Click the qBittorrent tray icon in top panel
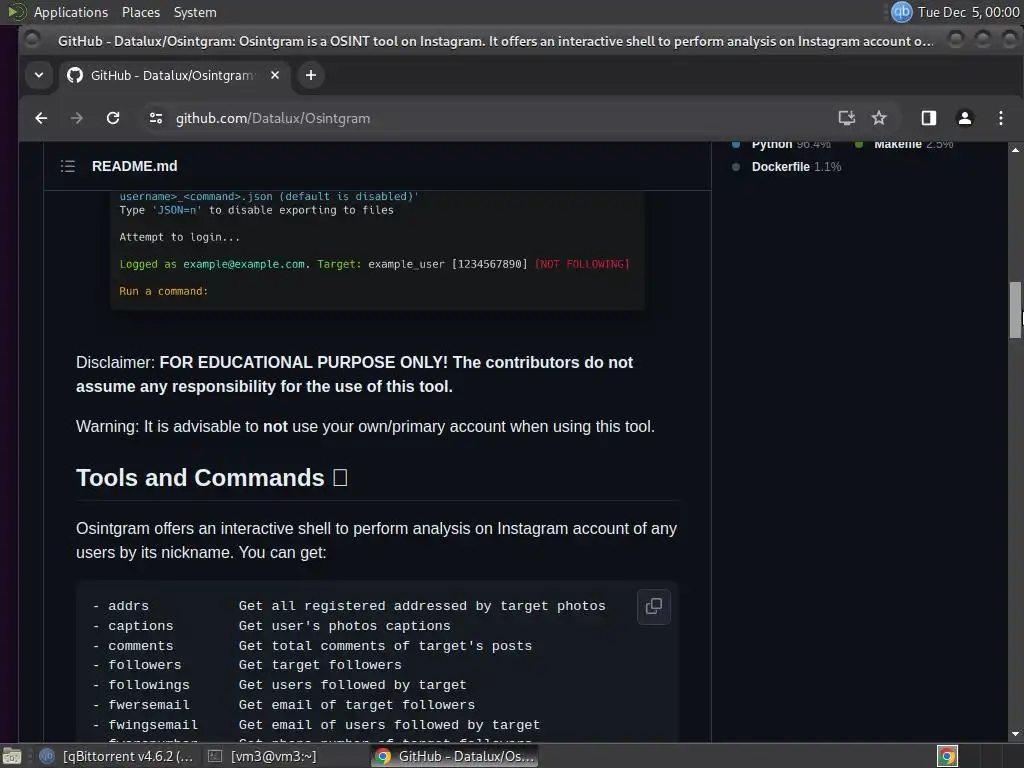Viewport: 1024px width, 768px height. coord(902,12)
